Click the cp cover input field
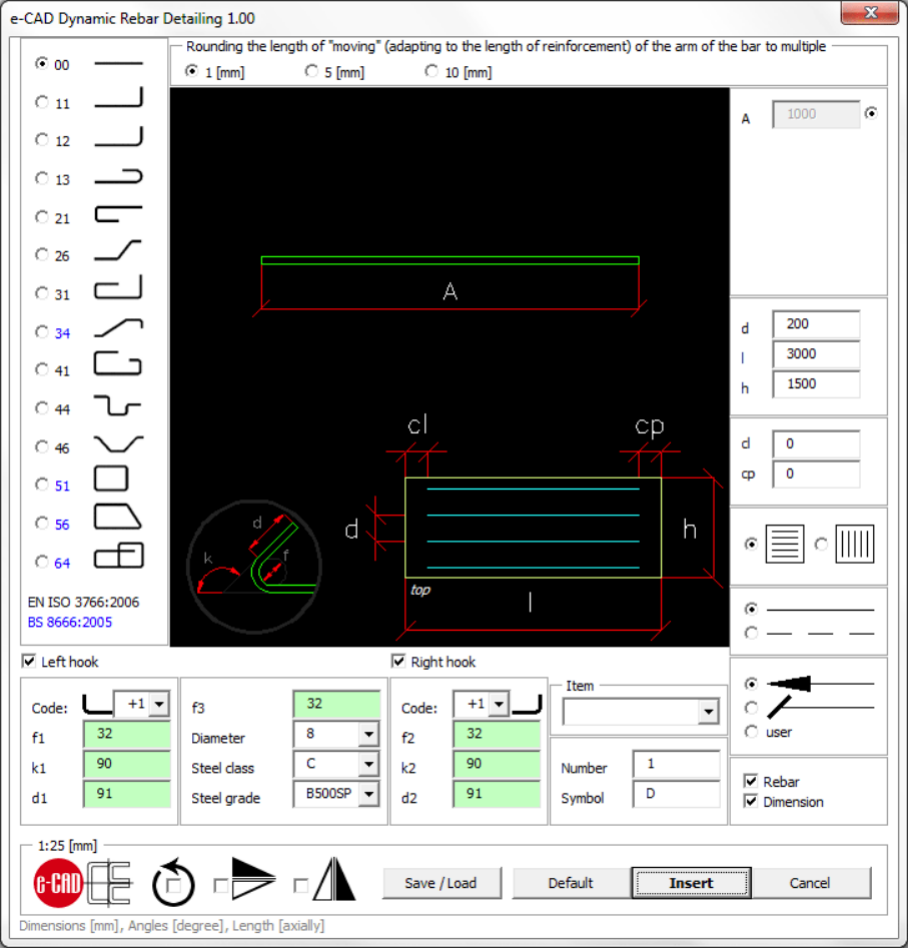This screenshot has width=908, height=948. point(816,474)
